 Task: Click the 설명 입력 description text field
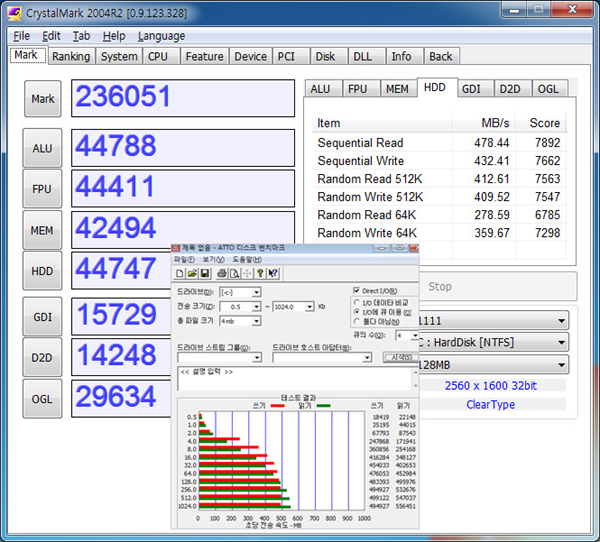[295, 379]
